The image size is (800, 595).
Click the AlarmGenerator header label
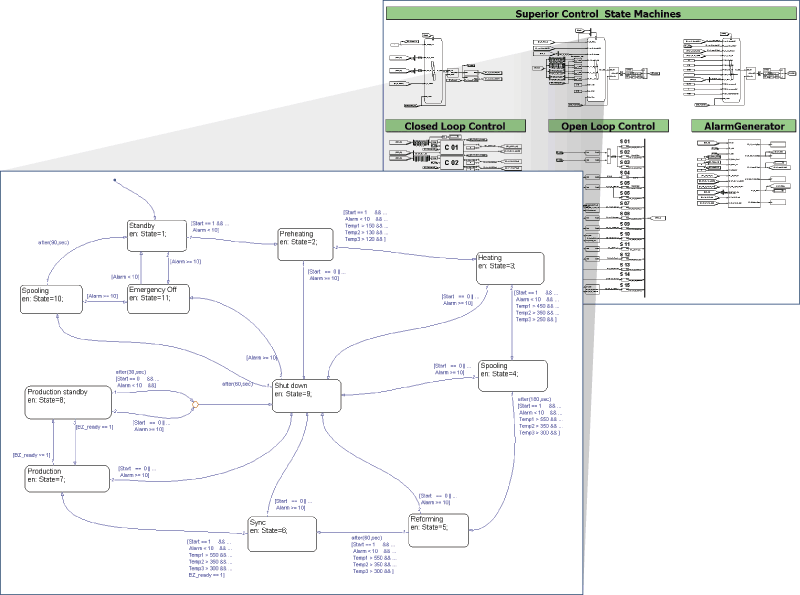click(744, 126)
